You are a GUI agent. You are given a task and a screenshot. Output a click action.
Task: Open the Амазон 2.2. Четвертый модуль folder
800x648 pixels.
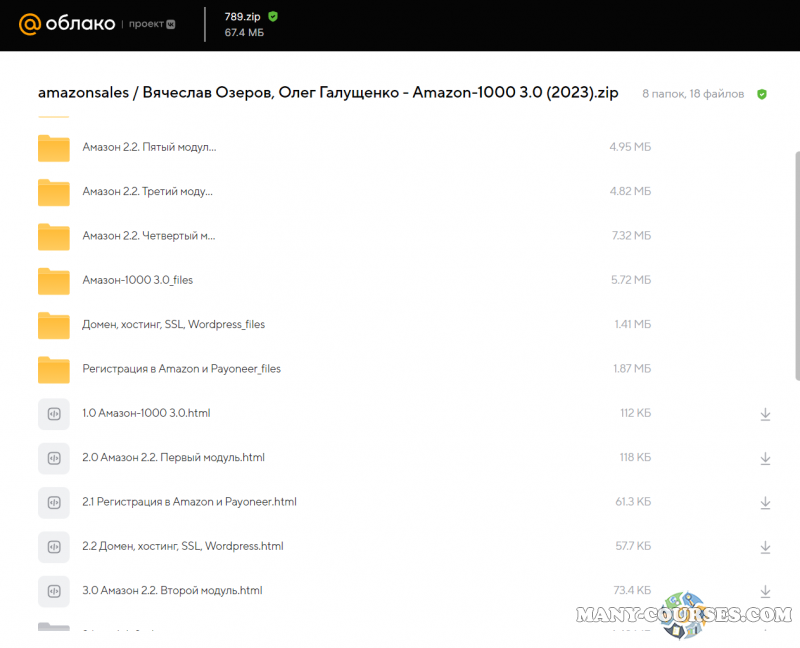(148, 236)
